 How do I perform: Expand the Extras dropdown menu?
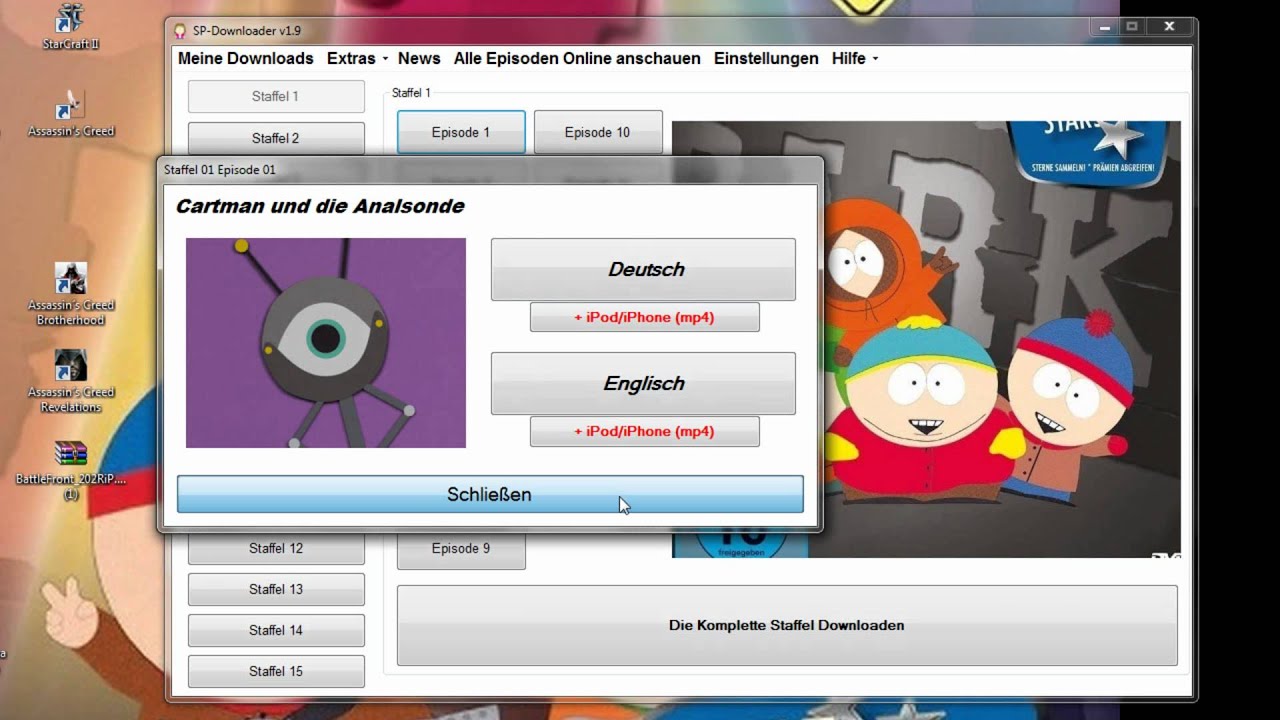point(357,59)
